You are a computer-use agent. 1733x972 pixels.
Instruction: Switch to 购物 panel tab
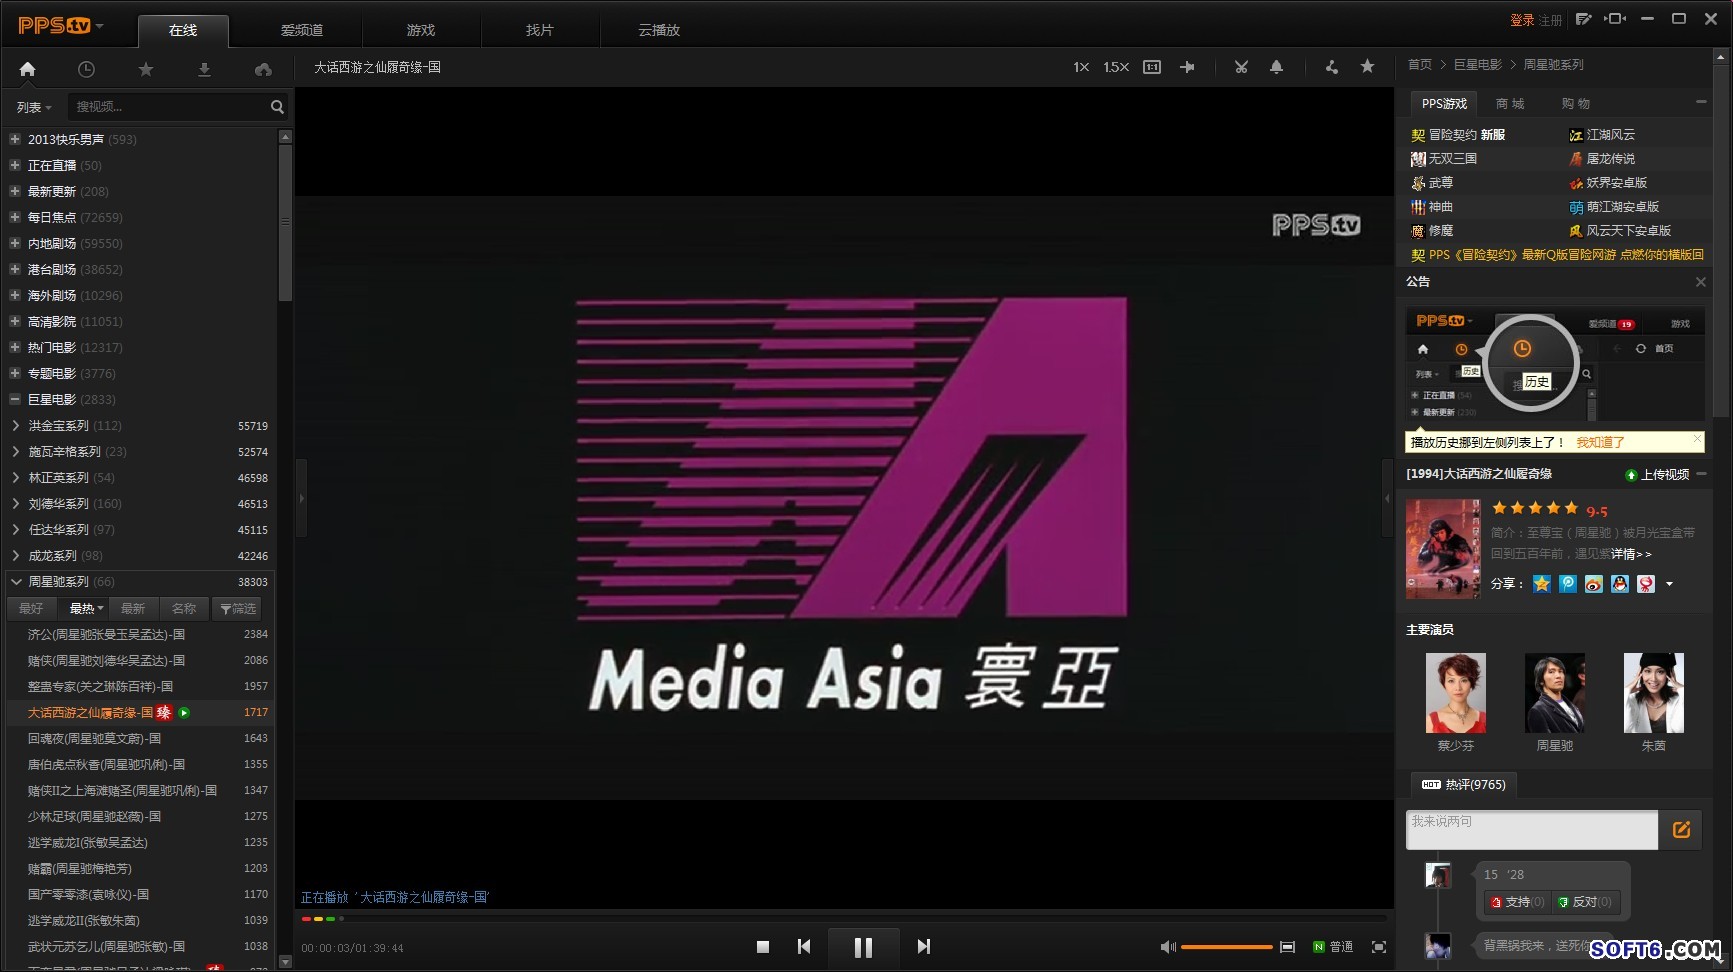point(1575,104)
